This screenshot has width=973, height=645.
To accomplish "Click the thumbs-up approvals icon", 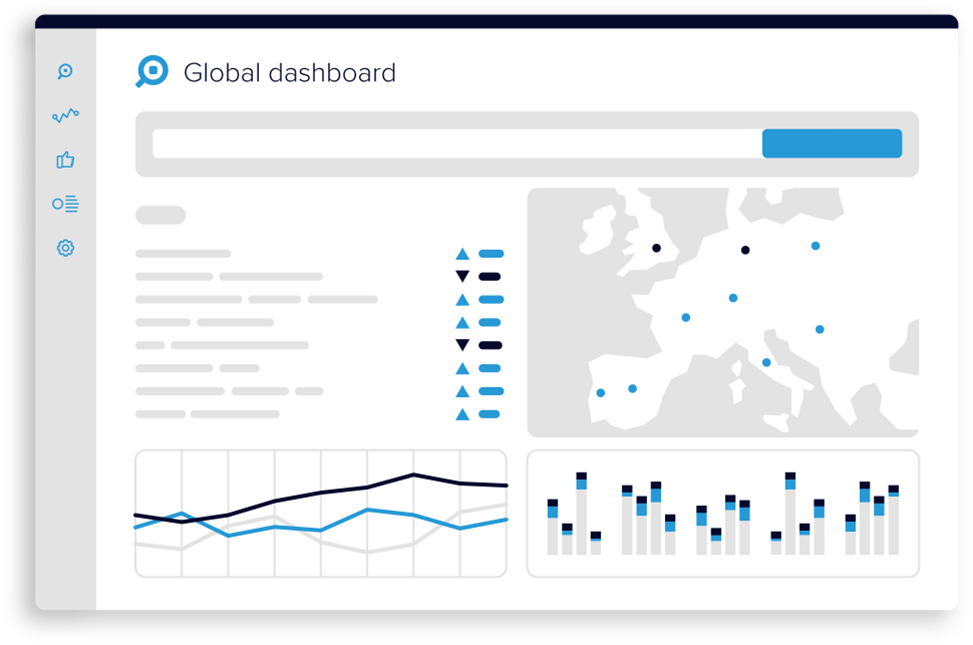I will [x=65, y=159].
